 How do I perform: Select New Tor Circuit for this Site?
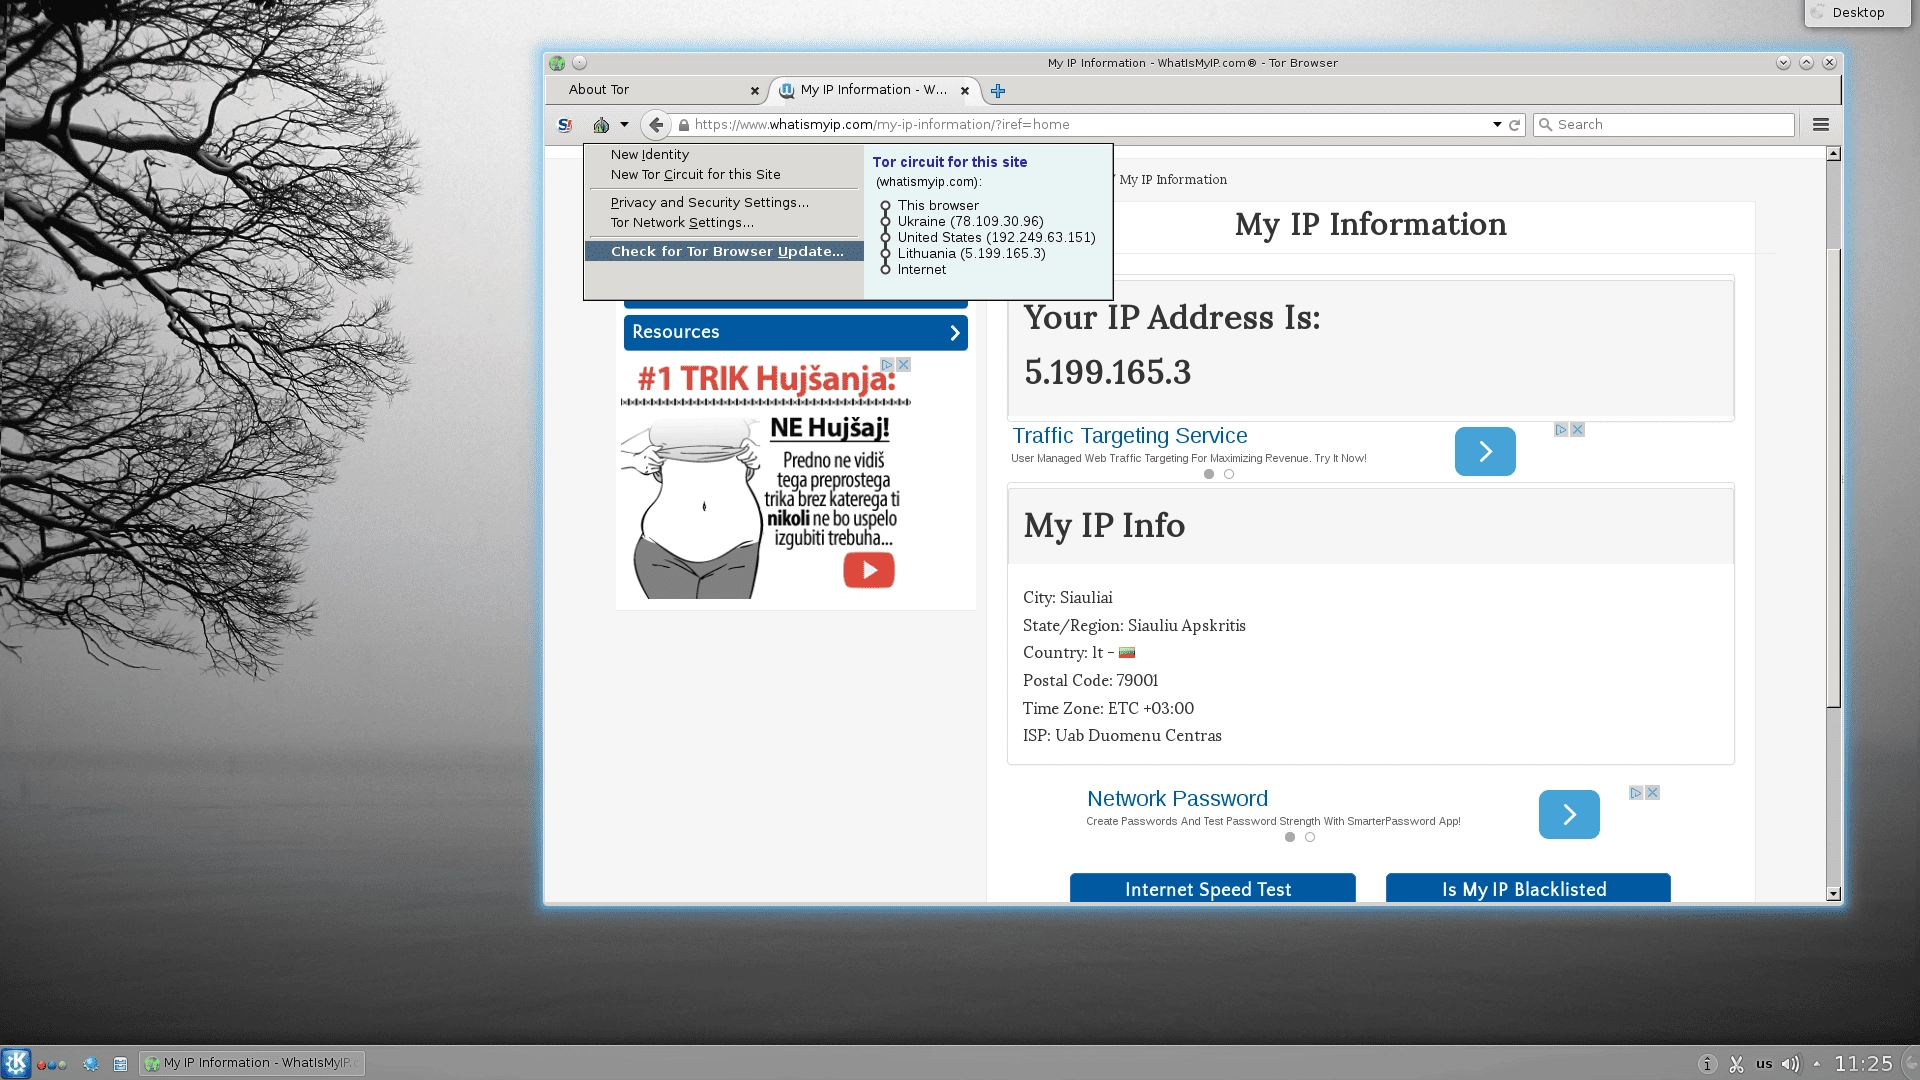pyautogui.click(x=696, y=175)
